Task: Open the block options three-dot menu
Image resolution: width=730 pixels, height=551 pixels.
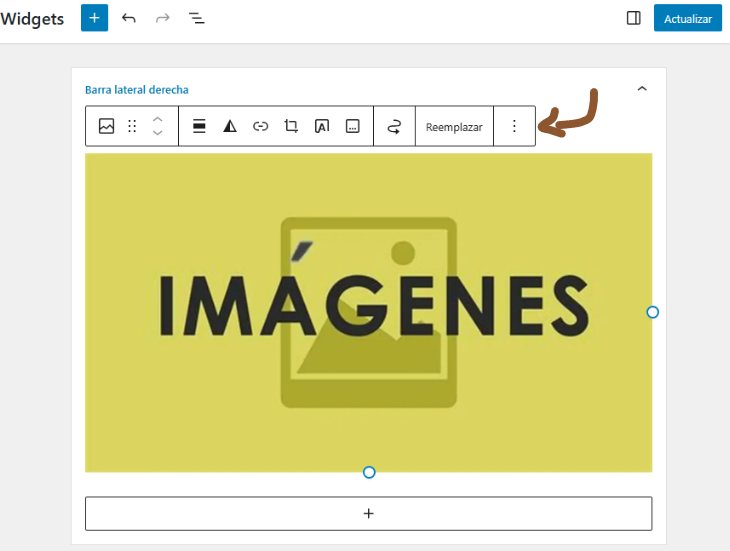Action: pos(514,126)
